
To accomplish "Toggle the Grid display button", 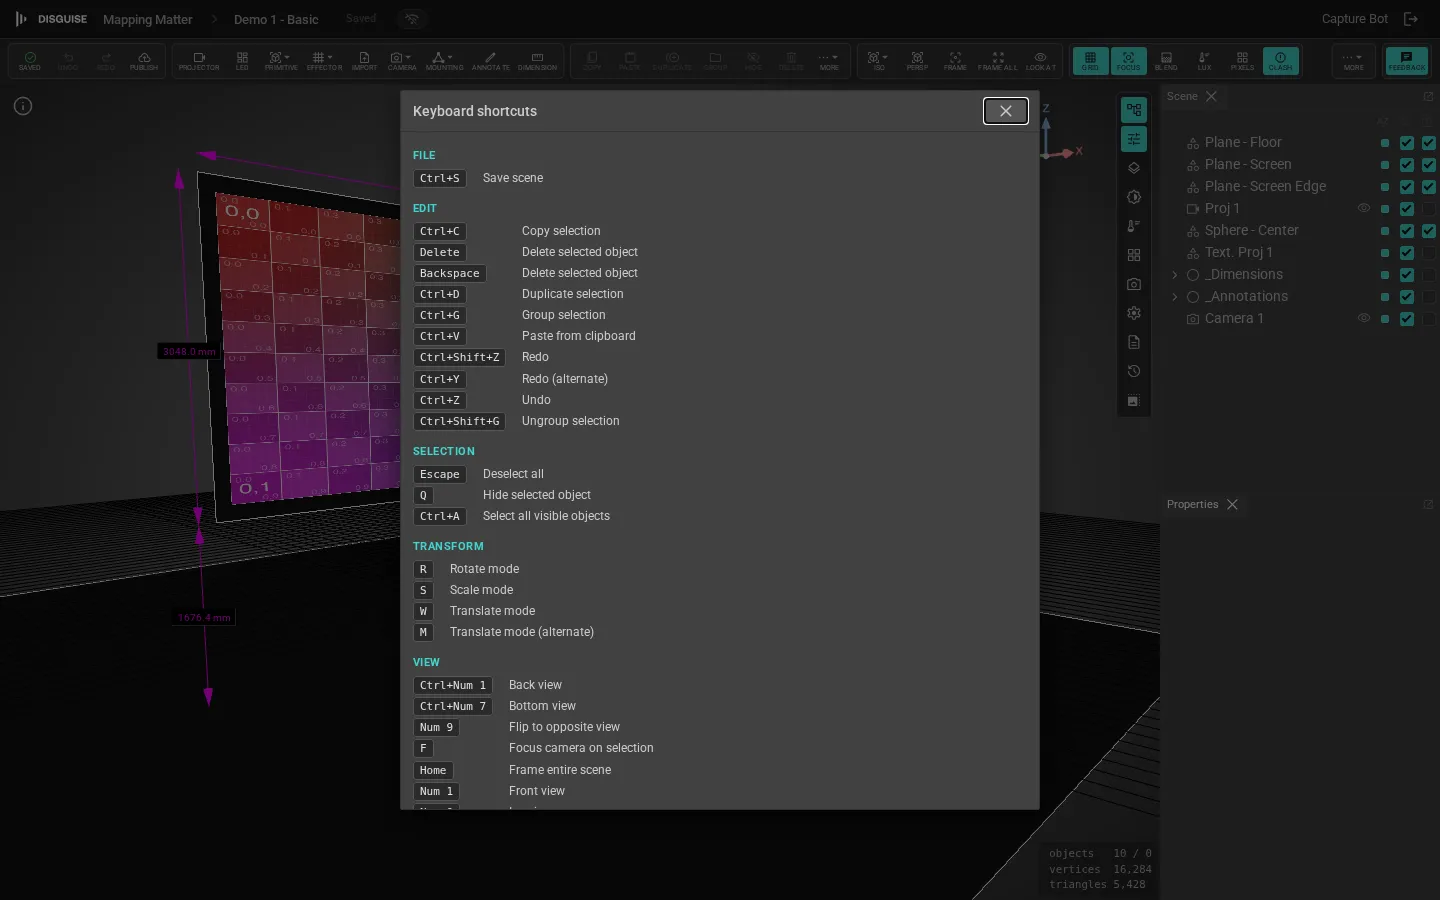I will (x=1090, y=61).
